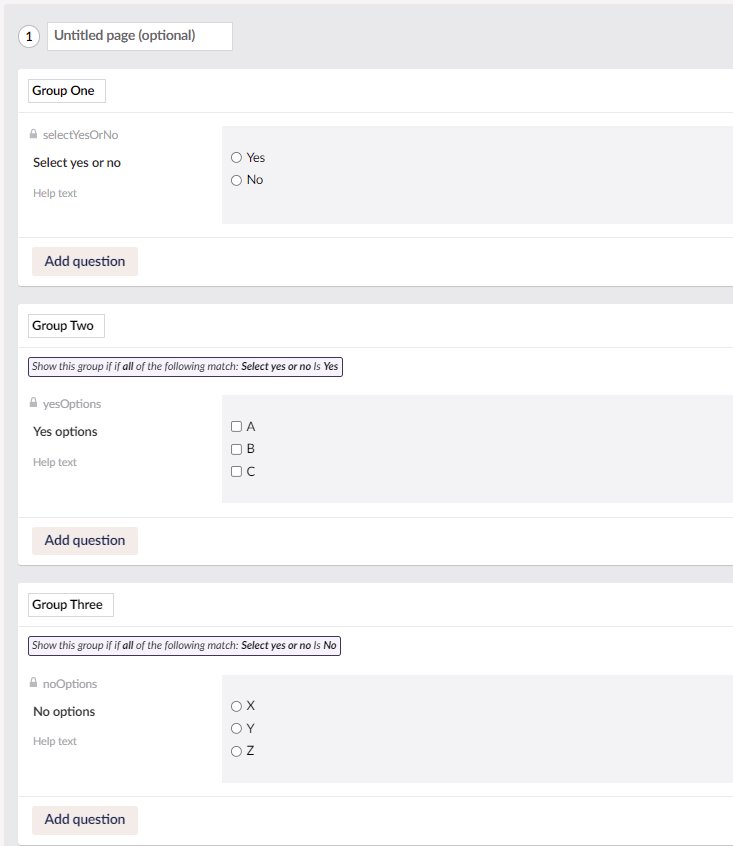Viewport: 733px width, 846px height.
Task: Select the No radio option
Action: (234, 180)
